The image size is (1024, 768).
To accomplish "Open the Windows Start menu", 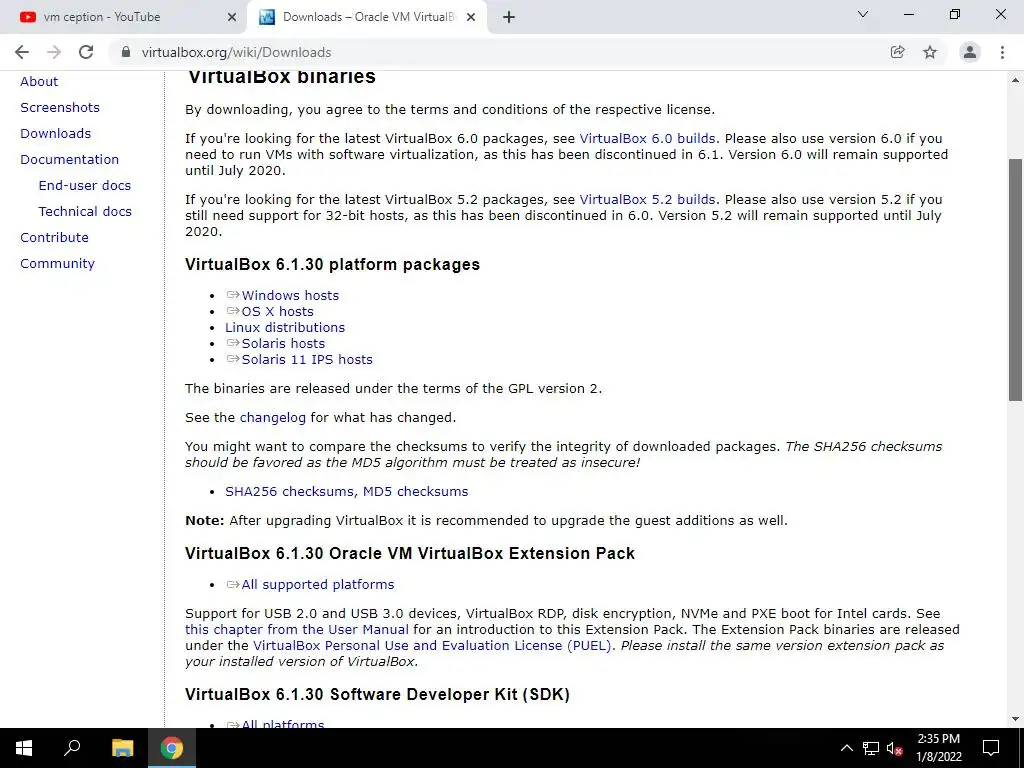I will (24, 748).
